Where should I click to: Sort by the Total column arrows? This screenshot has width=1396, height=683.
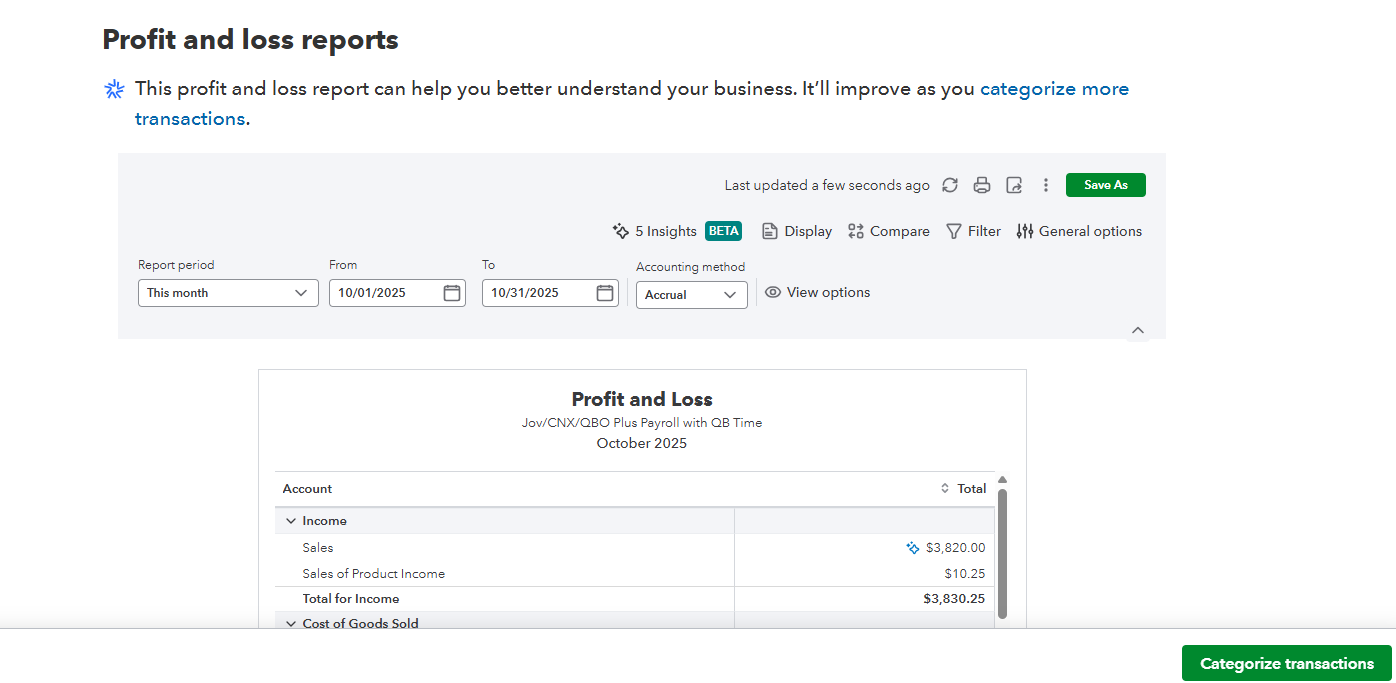pos(945,489)
